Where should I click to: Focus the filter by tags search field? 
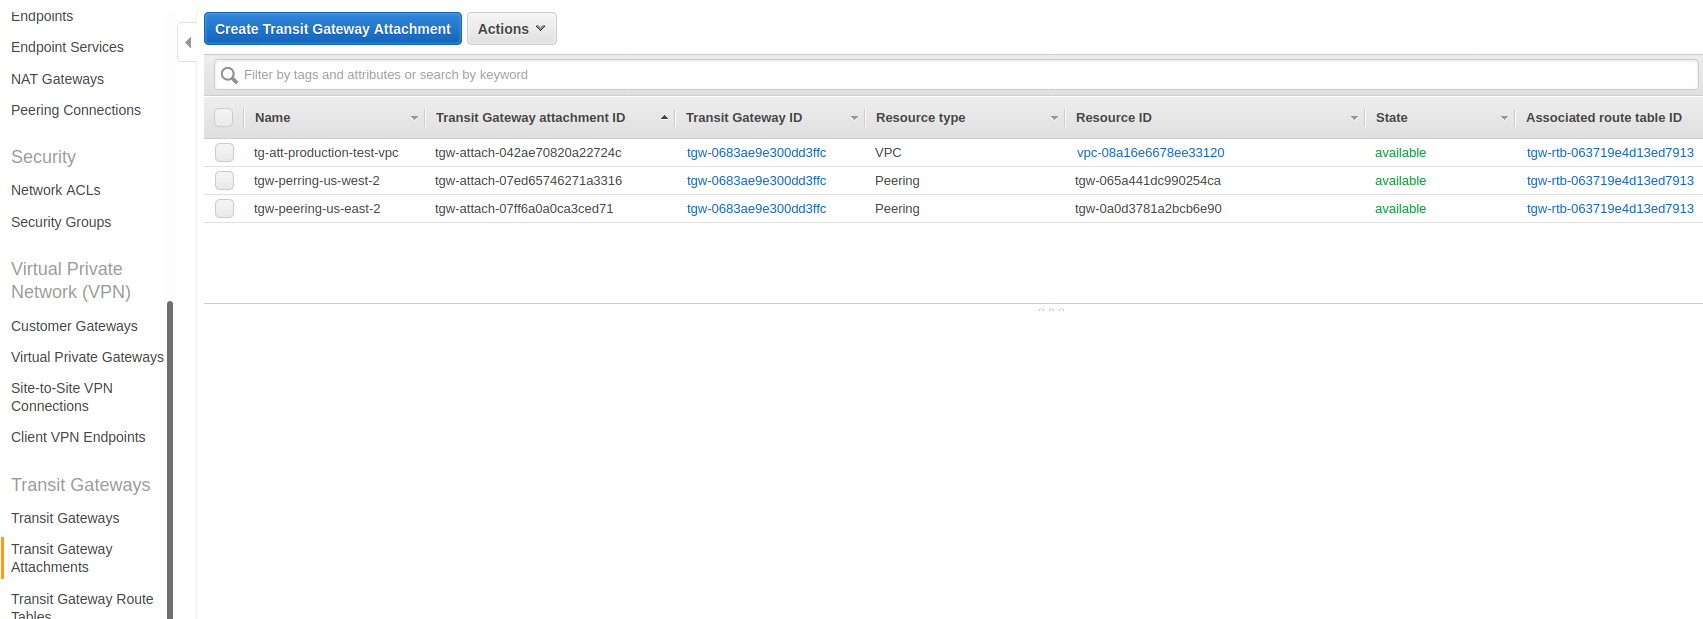click(956, 75)
